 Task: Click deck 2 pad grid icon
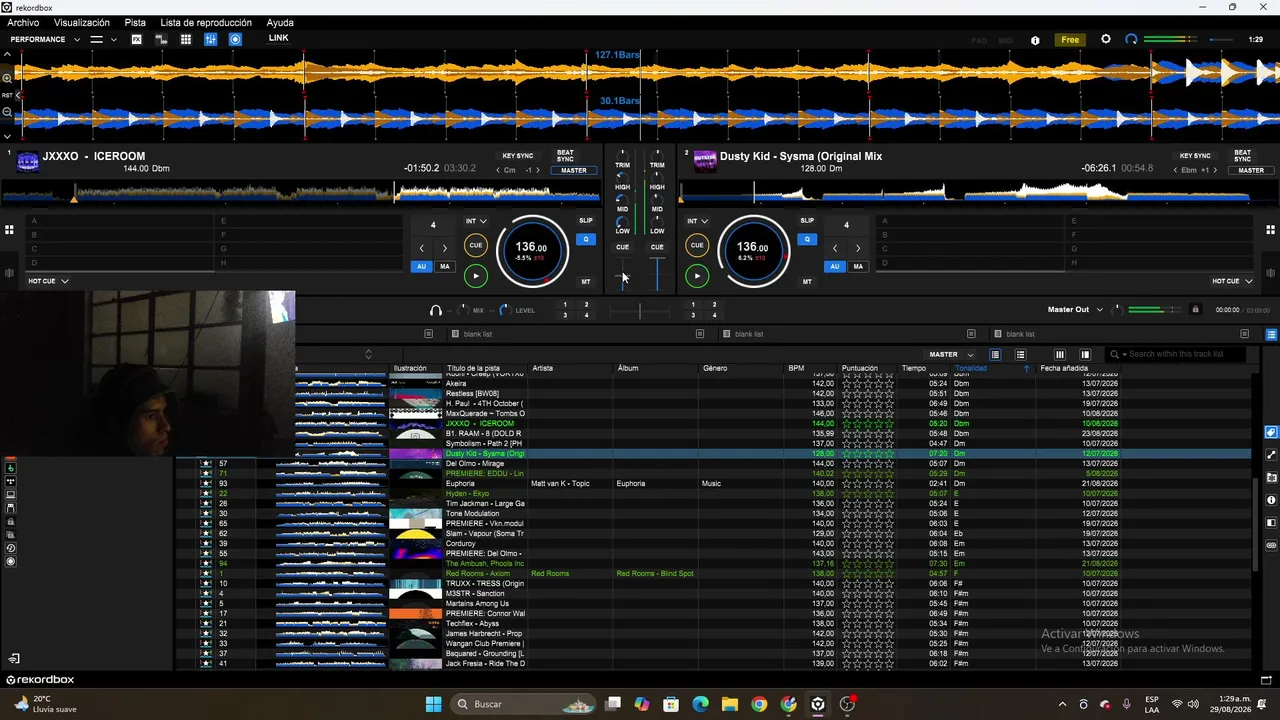pyautogui.click(x=1270, y=230)
